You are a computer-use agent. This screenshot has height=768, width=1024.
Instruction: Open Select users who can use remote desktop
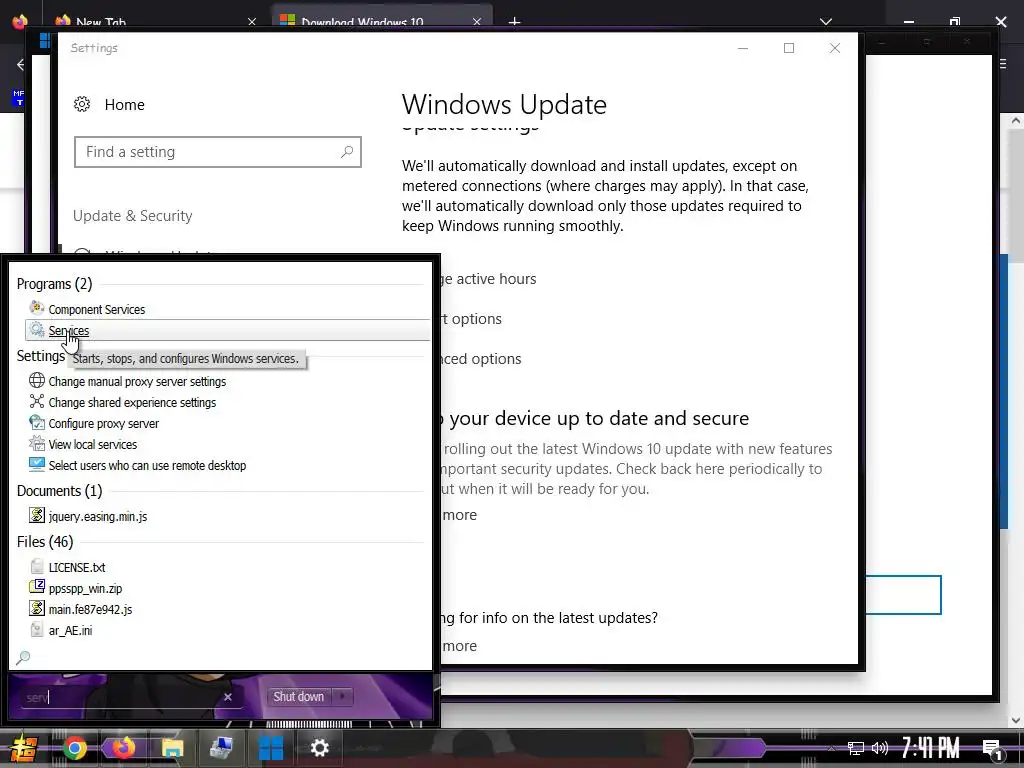coord(147,465)
